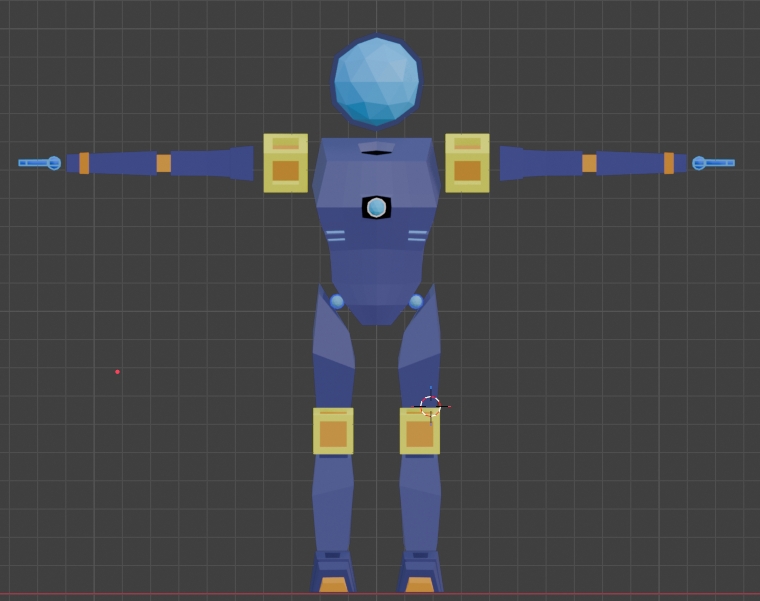
Task: Click the small red dot on the grid
Action: point(117,372)
